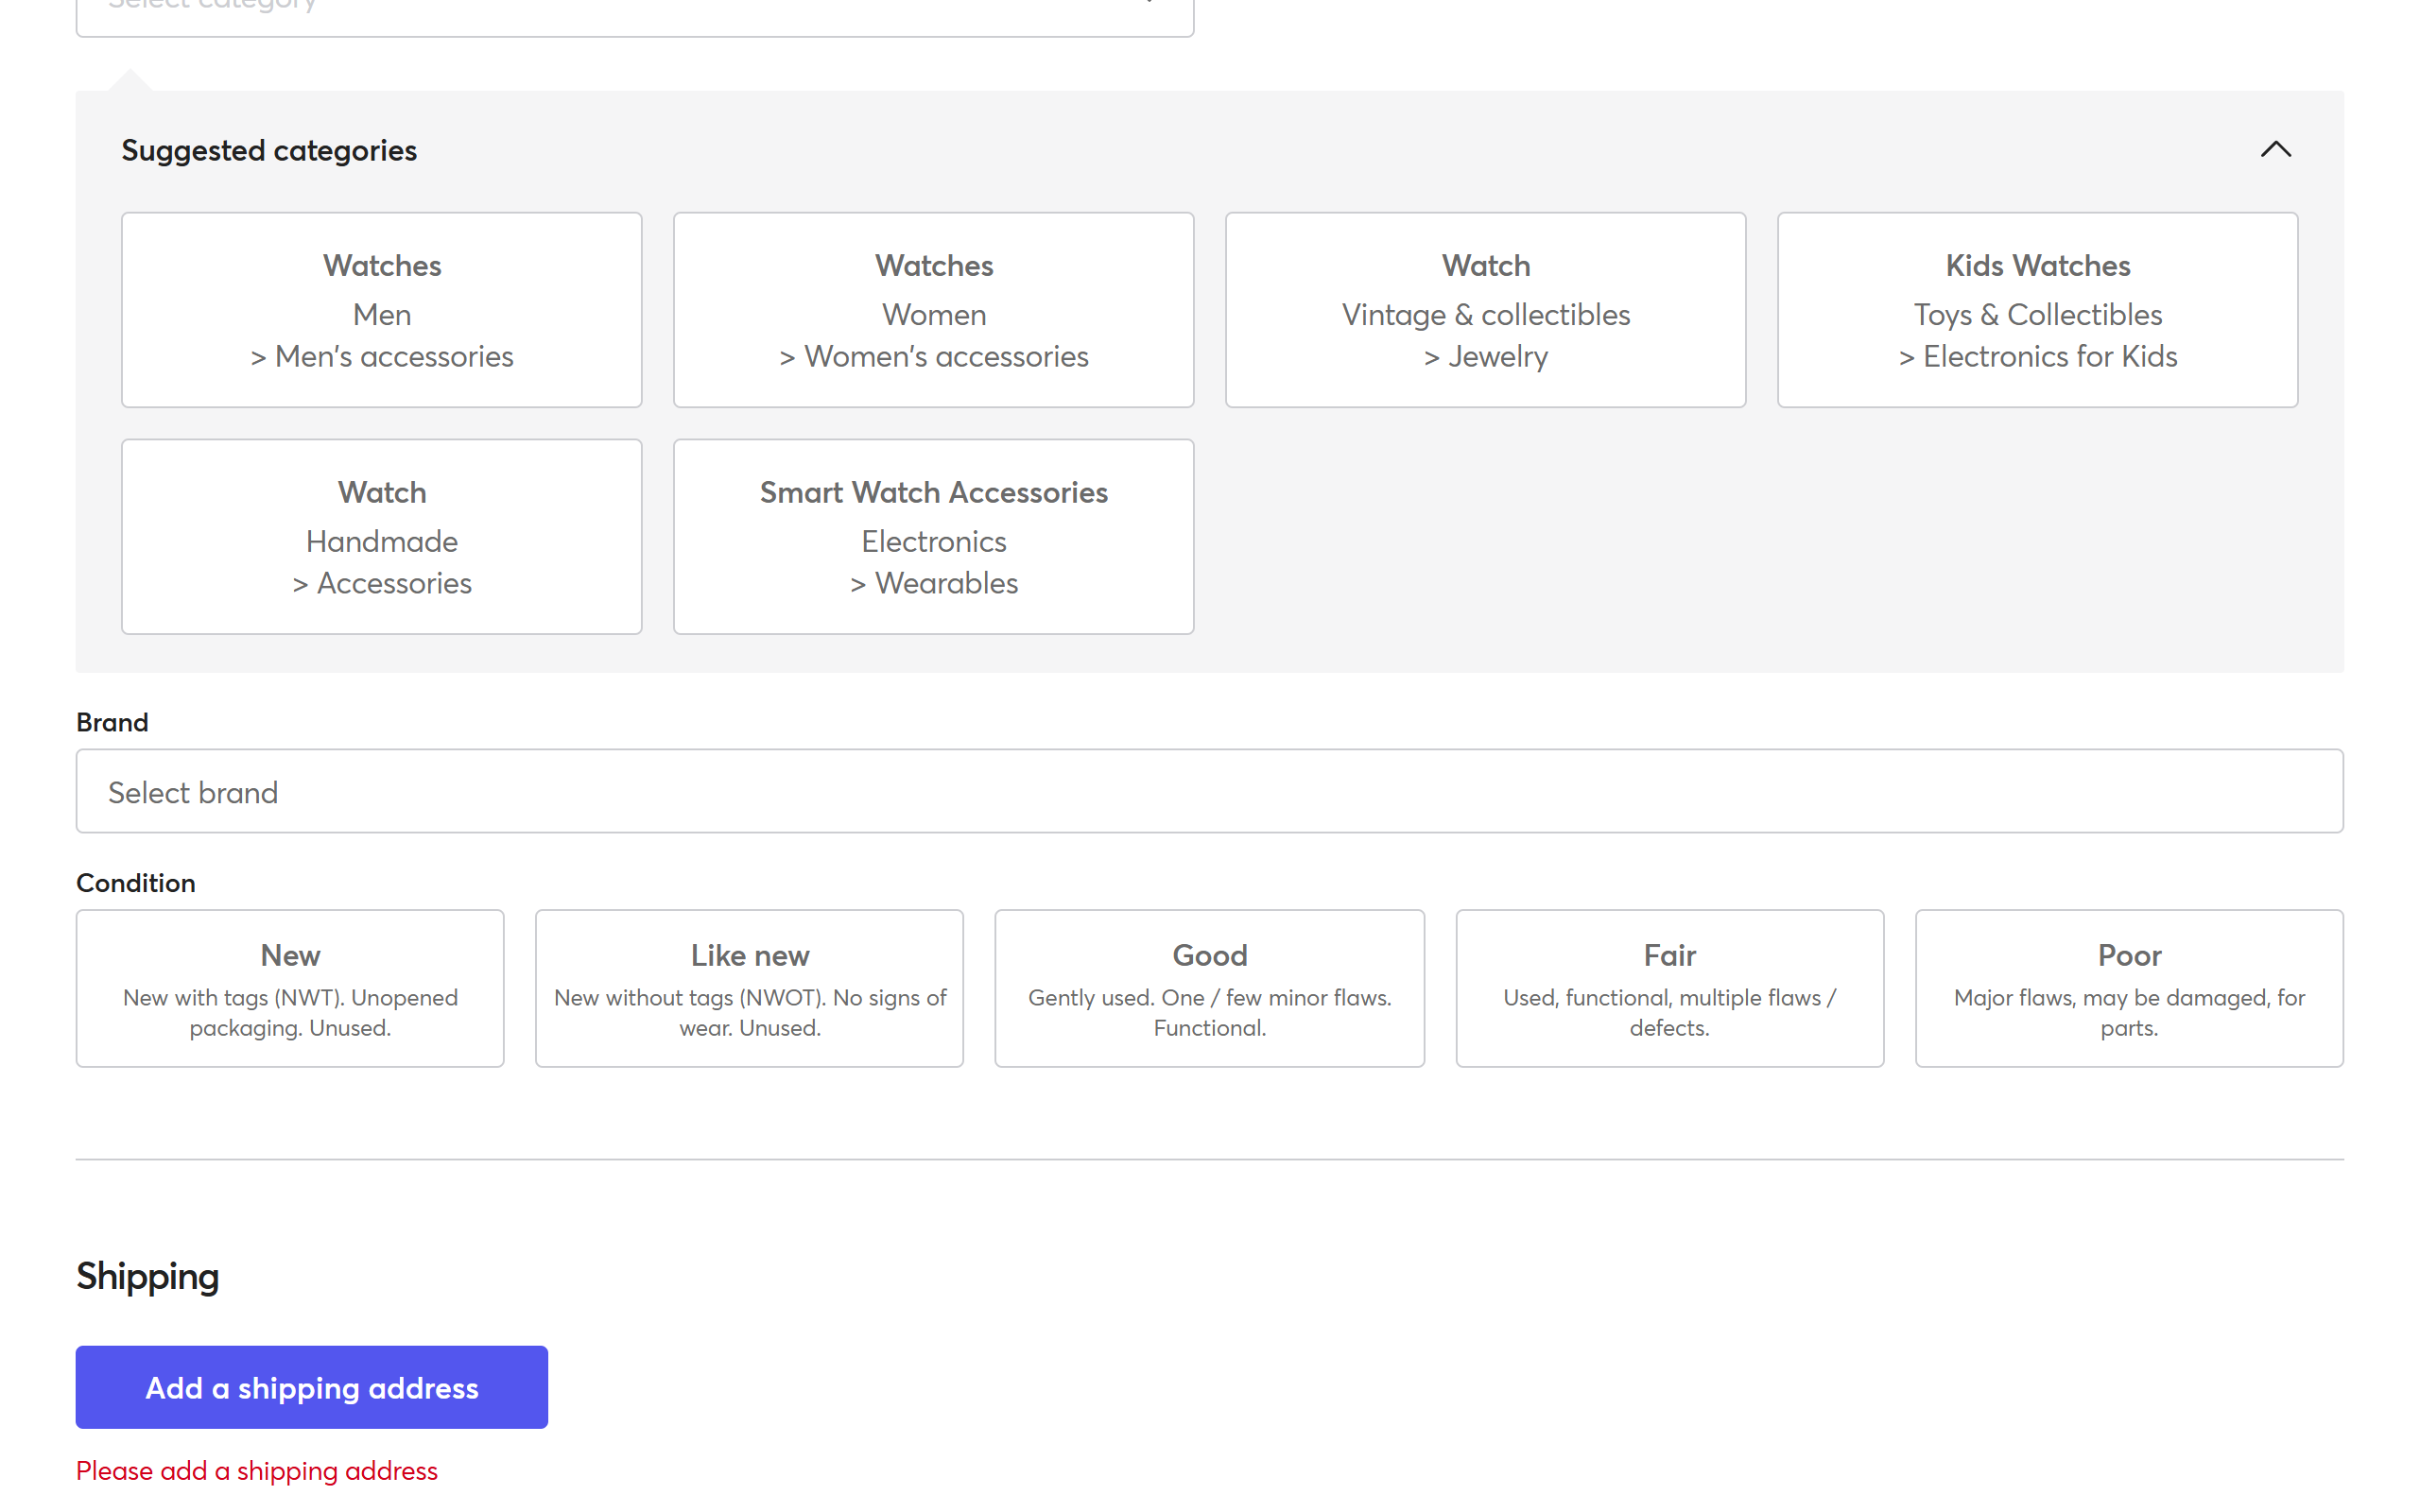The image size is (2420, 1512).
Task: Set condition to Good
Action: click(x=1210, y=988)
